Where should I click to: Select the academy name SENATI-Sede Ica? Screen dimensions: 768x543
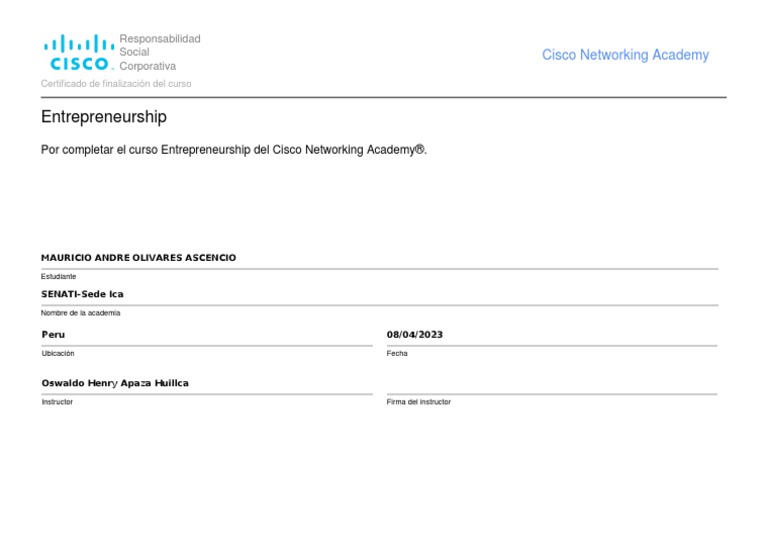click(82, 294)
